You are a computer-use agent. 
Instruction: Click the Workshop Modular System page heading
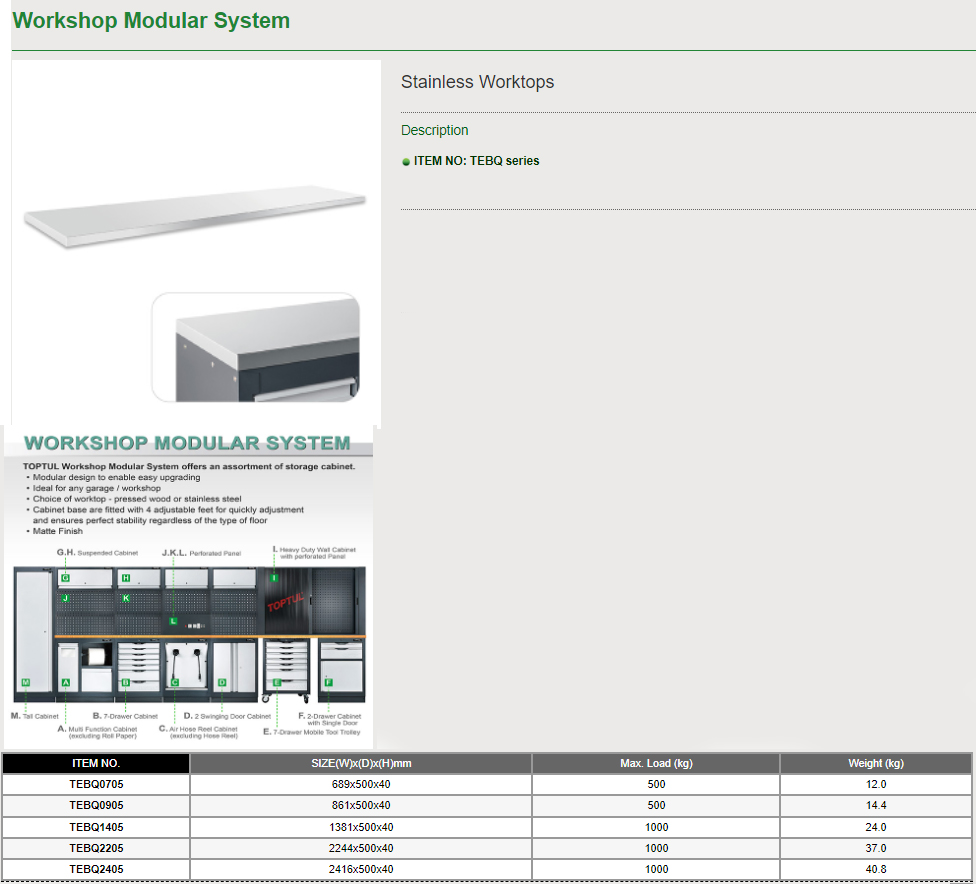pos(151,21)
